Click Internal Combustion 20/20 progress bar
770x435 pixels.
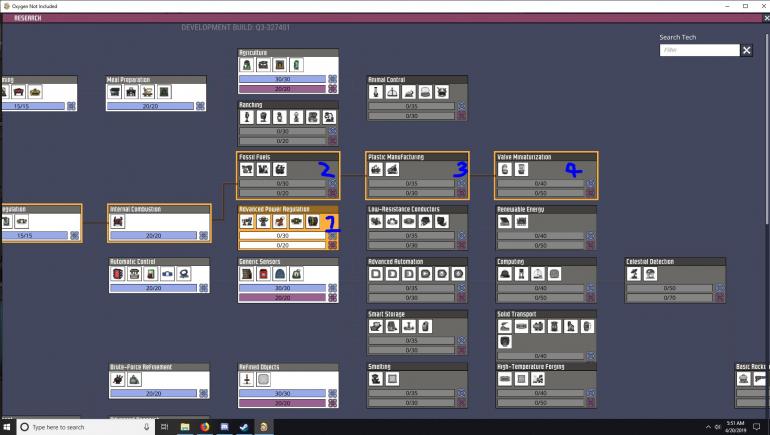pyautogui.click(x=153, y=236)
